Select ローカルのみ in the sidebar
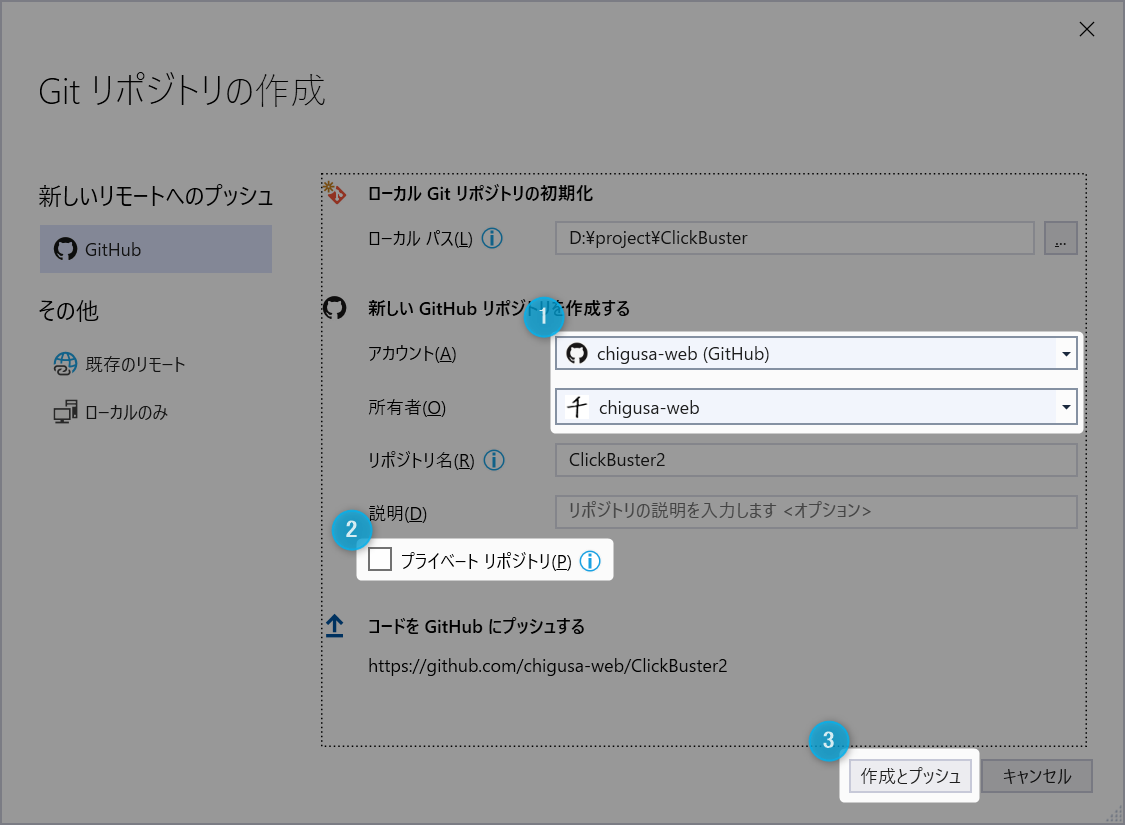1125x825 pixels. 111,412
